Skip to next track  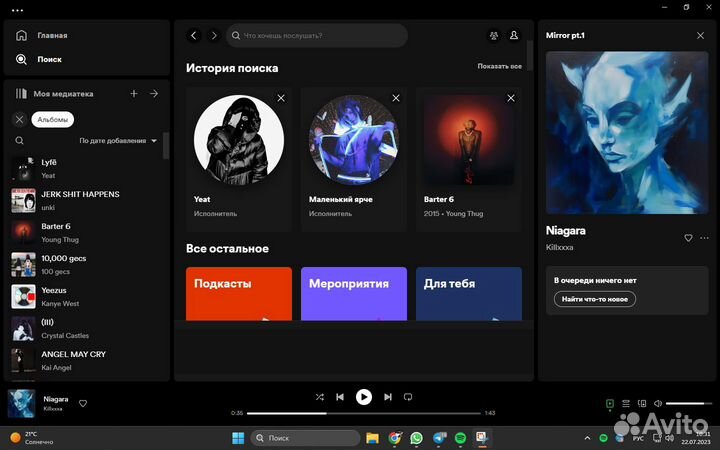tap(388, 397)
